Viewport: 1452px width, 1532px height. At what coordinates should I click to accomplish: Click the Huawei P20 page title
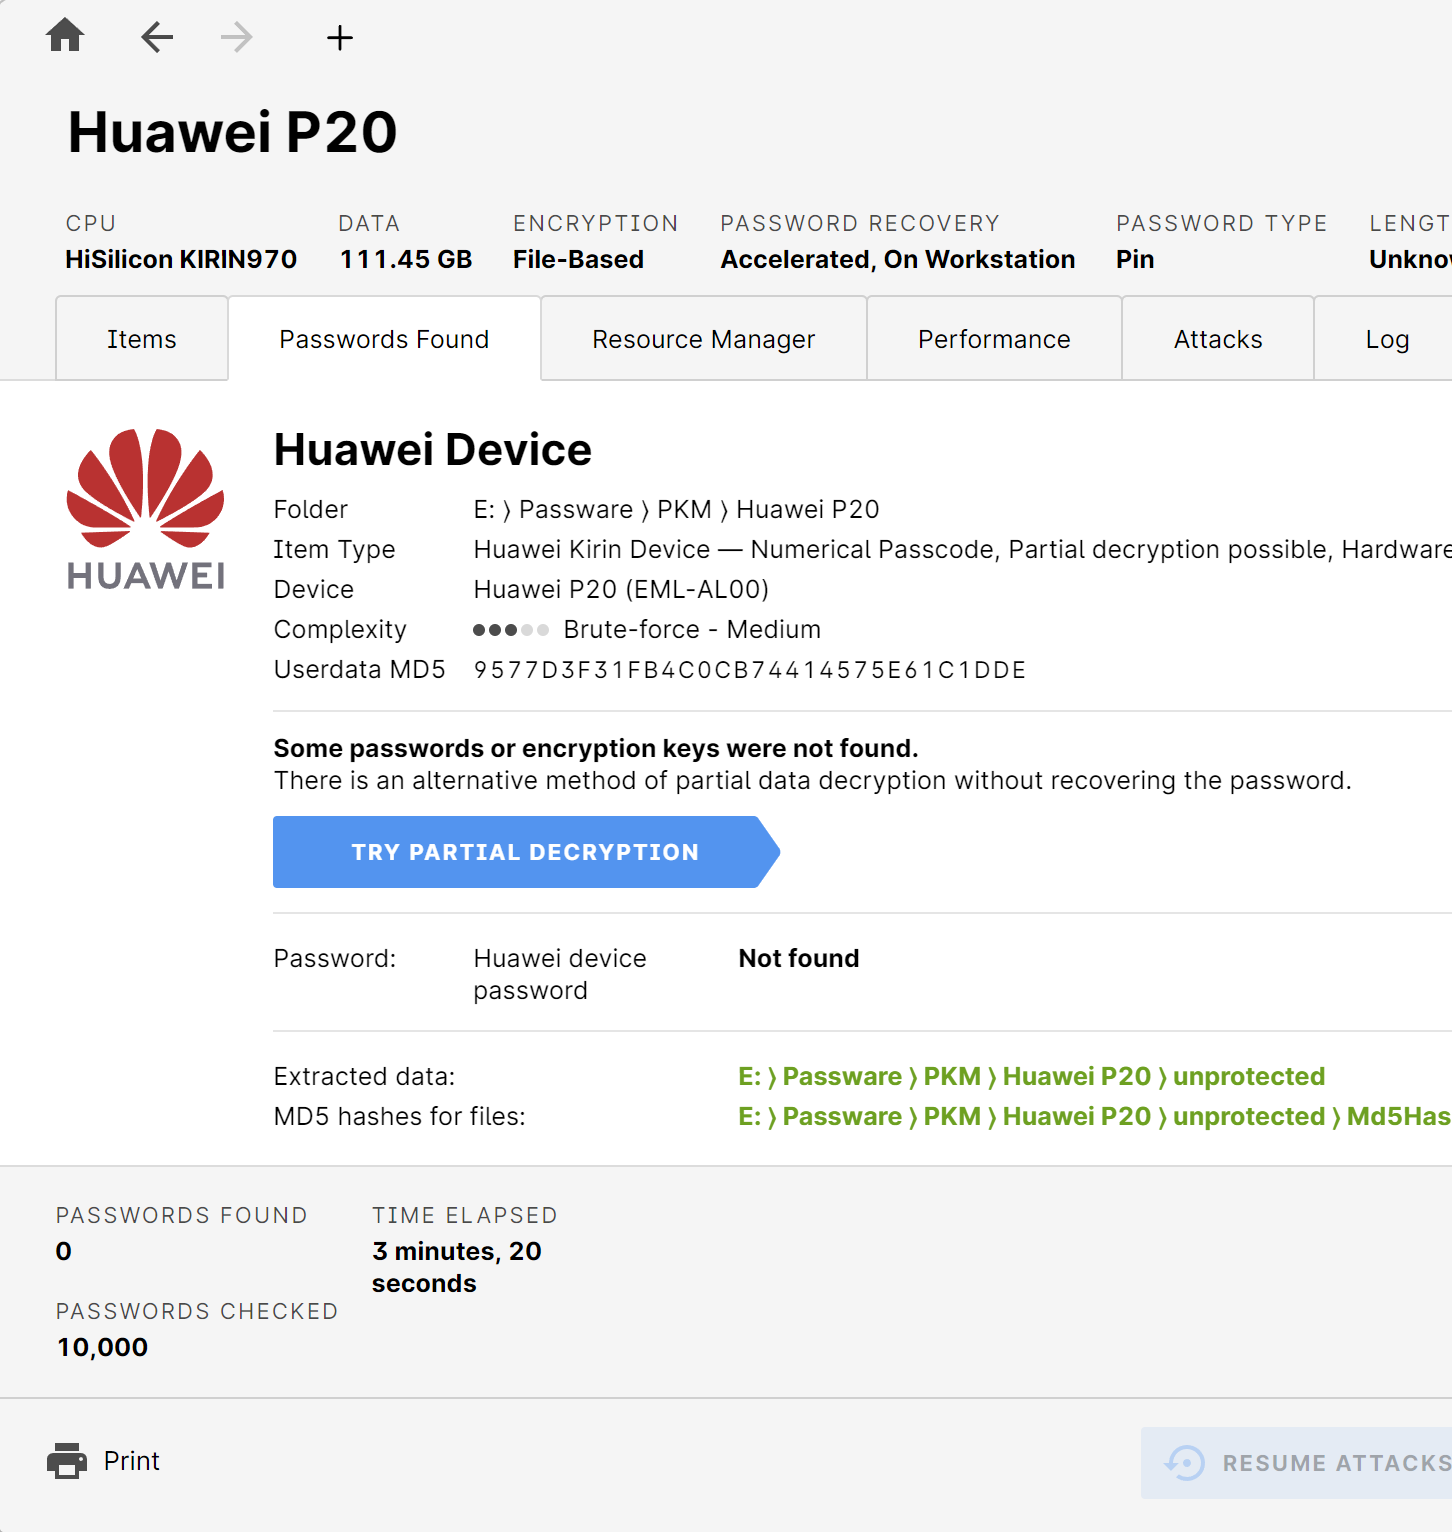232,132
